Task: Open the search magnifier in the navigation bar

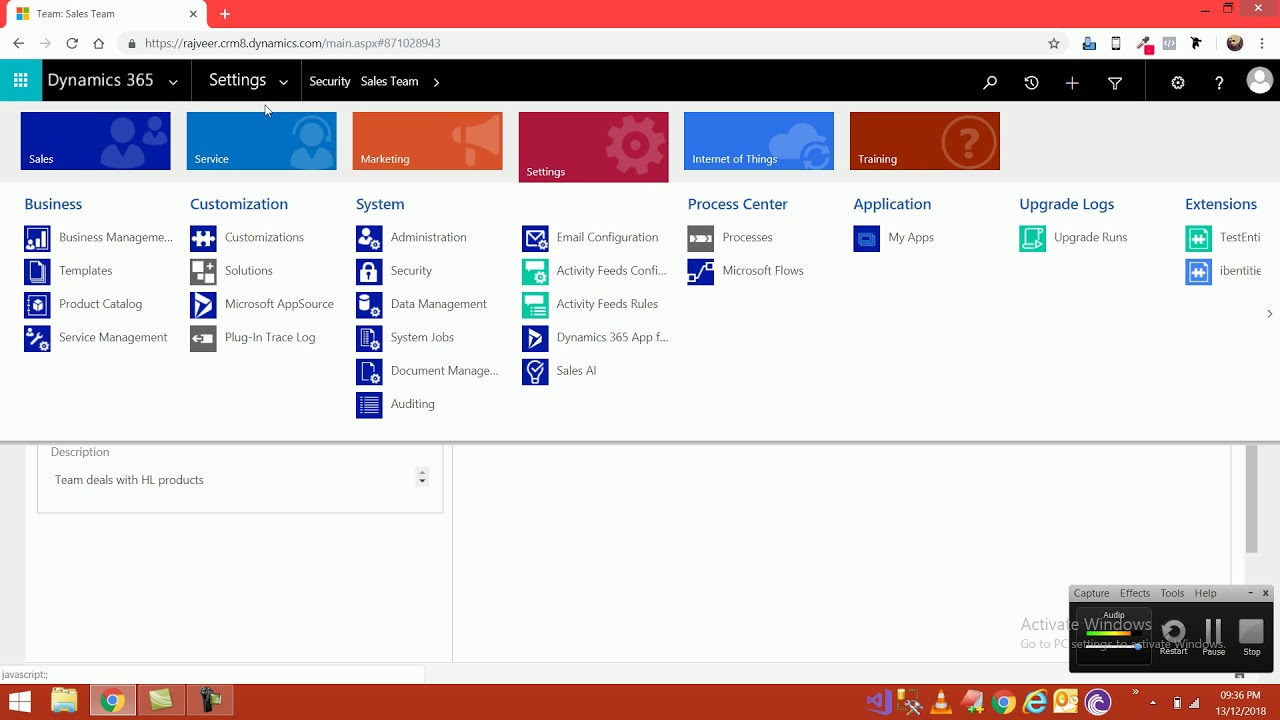Action: [x=990, y=83]
